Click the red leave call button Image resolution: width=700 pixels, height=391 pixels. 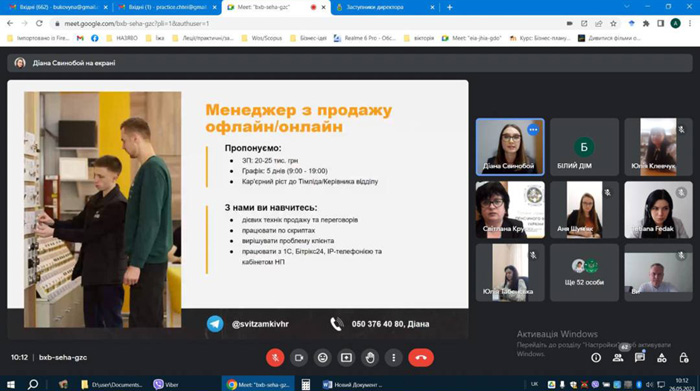pos(421,358)
